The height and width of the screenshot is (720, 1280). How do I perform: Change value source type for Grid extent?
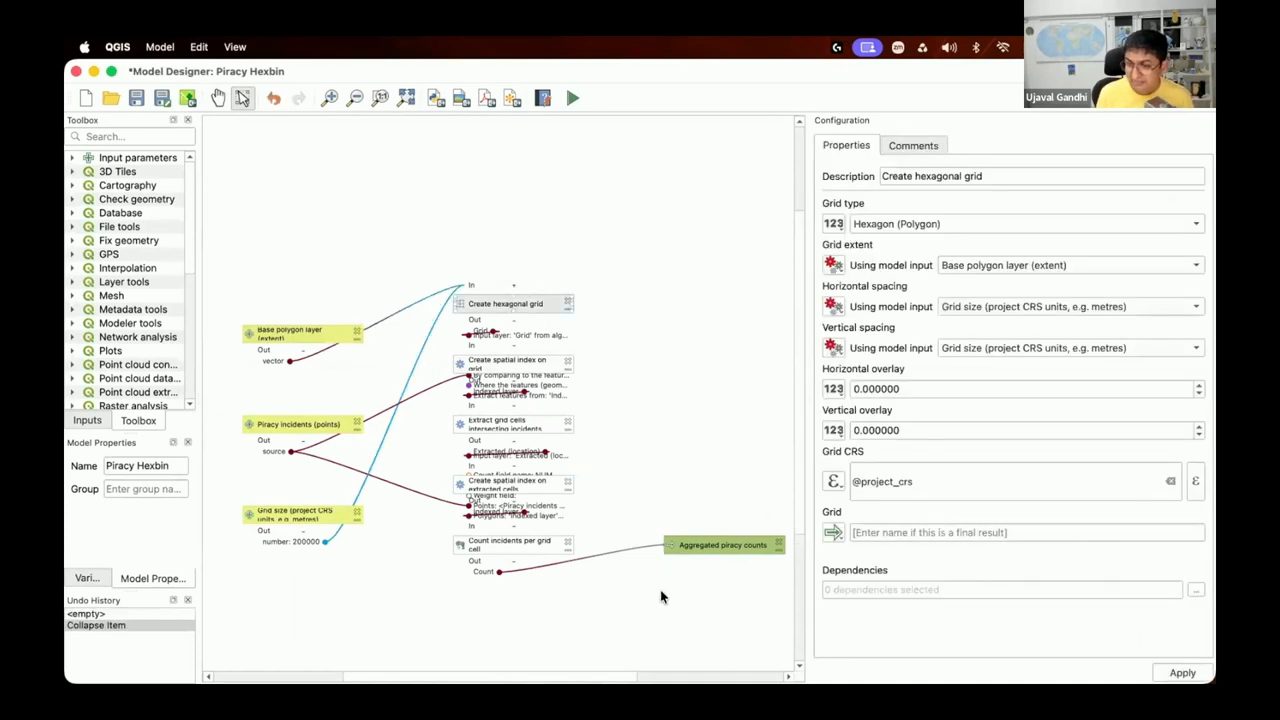point(833,265)
